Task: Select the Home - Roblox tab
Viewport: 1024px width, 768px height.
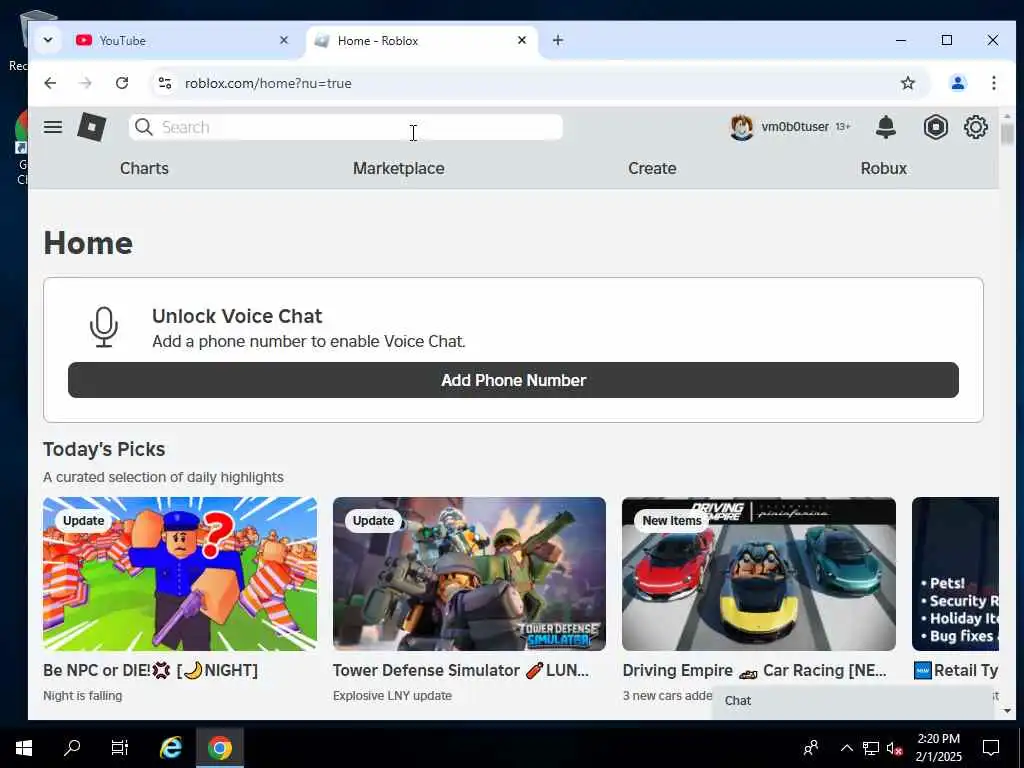Action: pyautogui.click(x=421, y=40)
